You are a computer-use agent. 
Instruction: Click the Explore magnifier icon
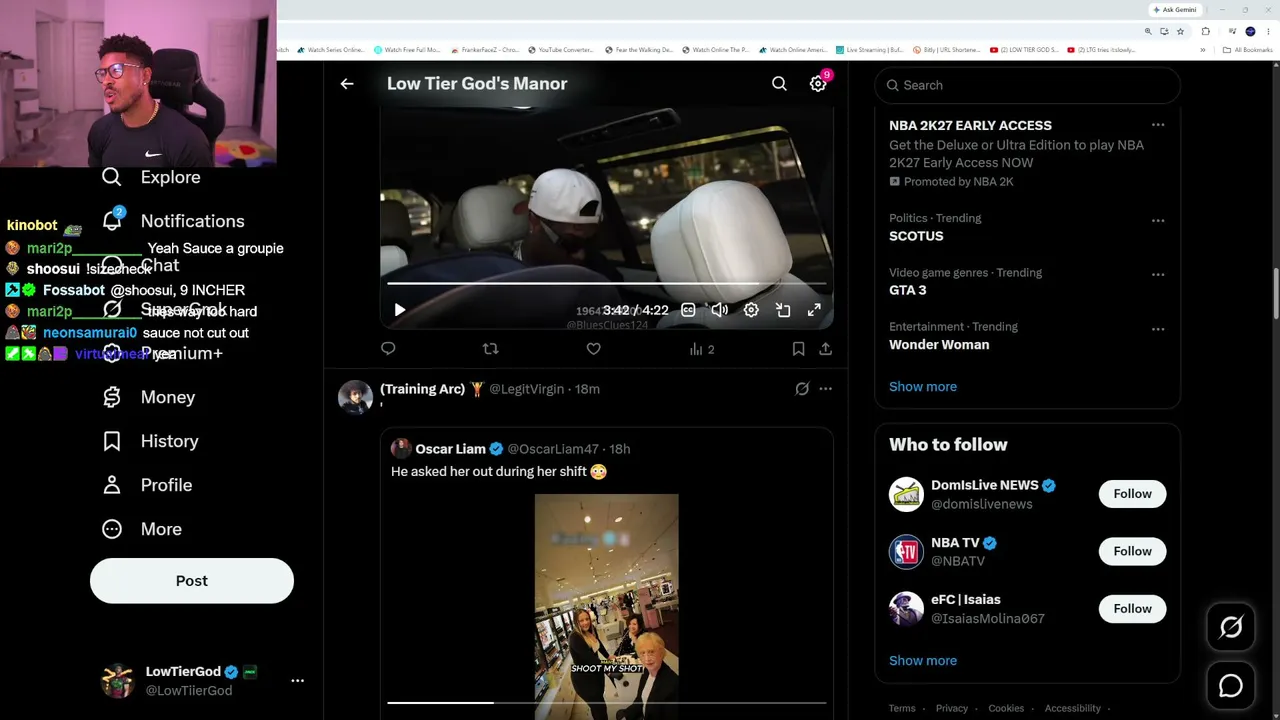click(112, 177)
